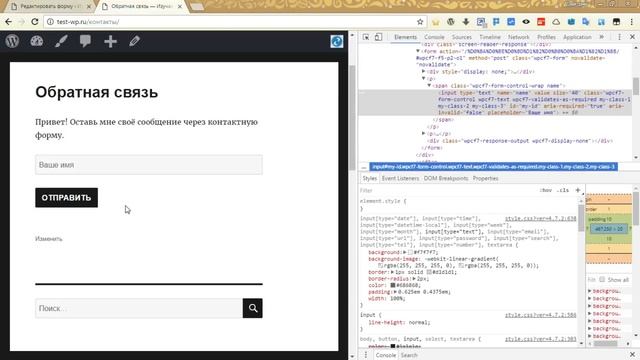Check the Show all computed styles checkbox
The width and height of the screenshot is (640, 360).
(x=602, y=280)
